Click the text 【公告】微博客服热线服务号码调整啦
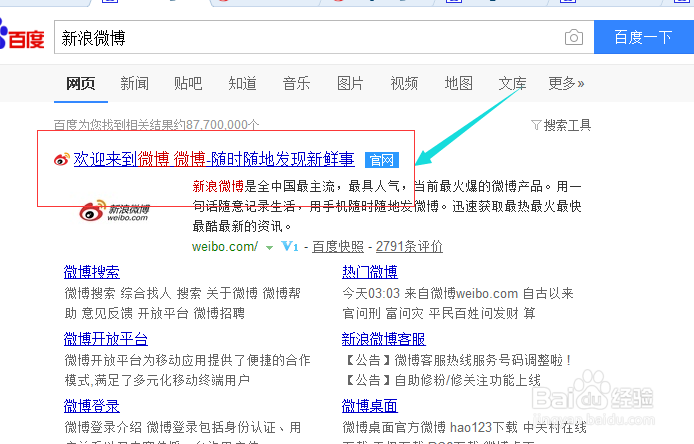The image size is (694, 444). 457,360
